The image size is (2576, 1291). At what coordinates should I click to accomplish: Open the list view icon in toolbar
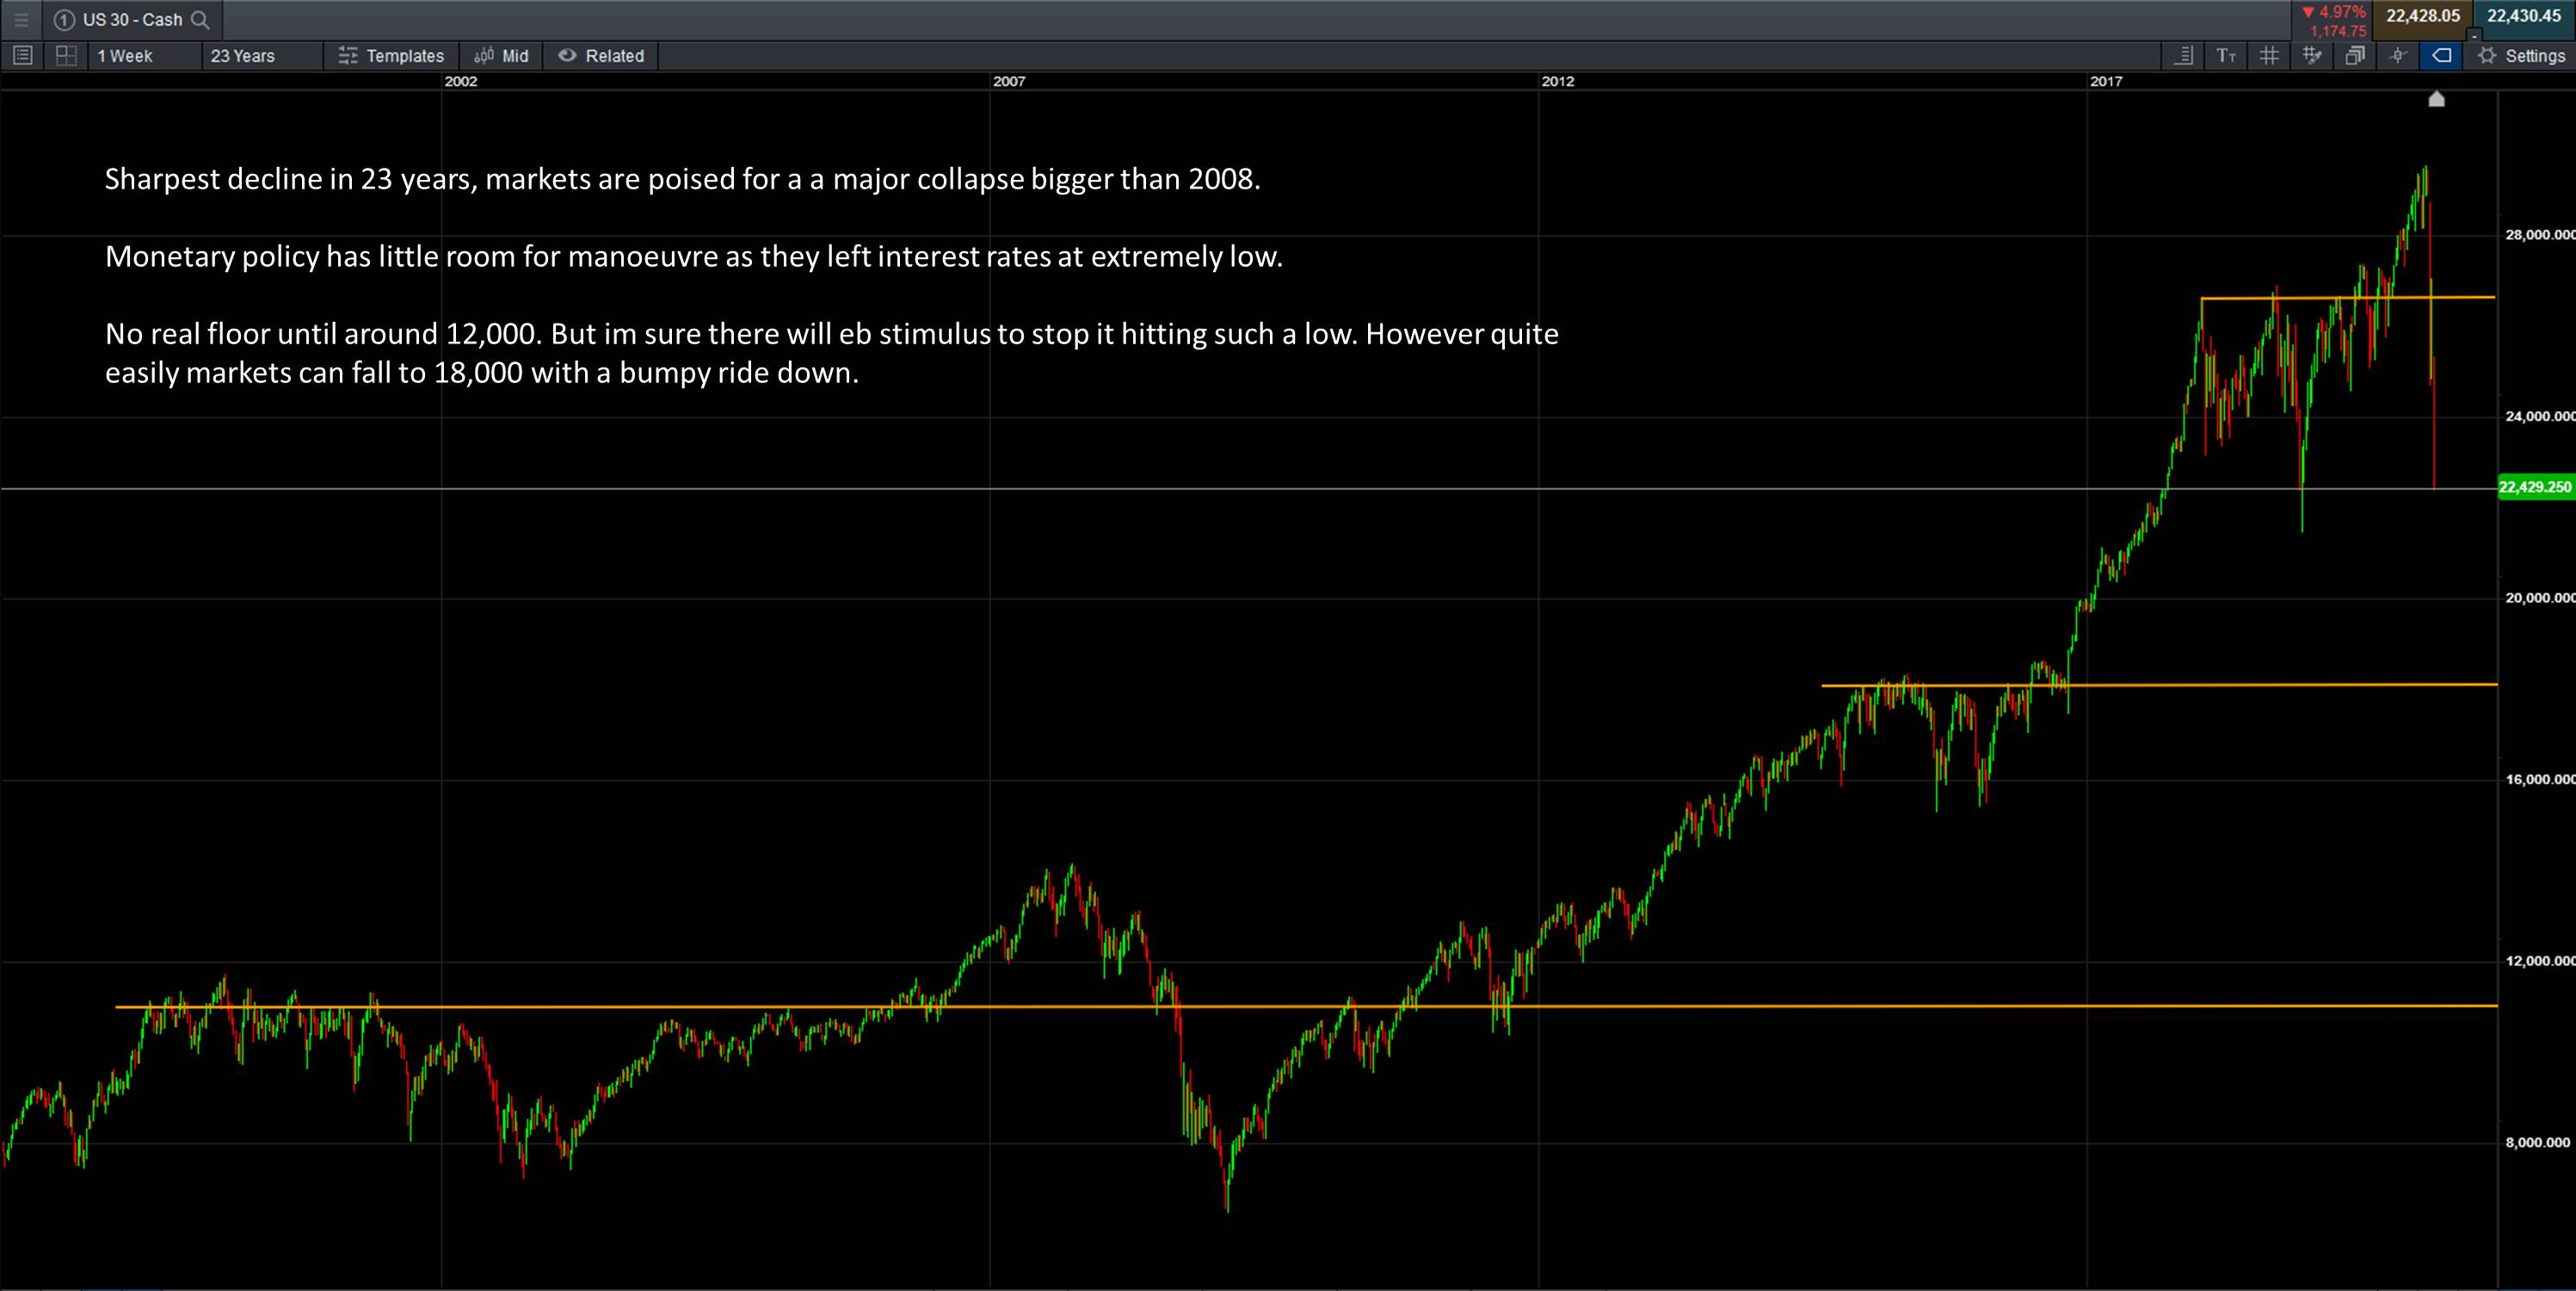tap(22, 56)
